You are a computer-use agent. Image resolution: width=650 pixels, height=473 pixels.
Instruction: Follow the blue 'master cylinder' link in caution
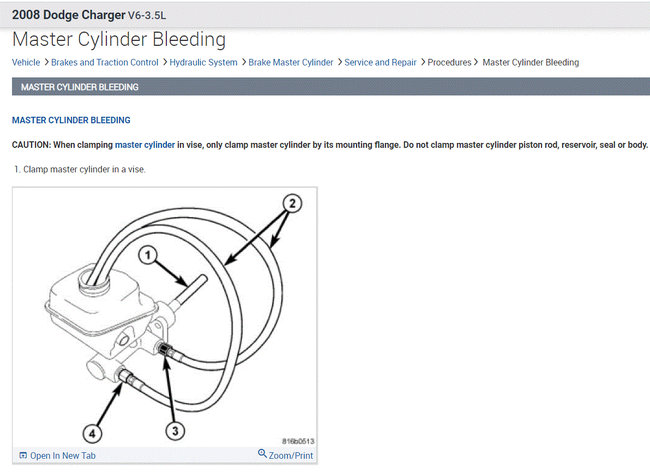click(x=145, y=145)
